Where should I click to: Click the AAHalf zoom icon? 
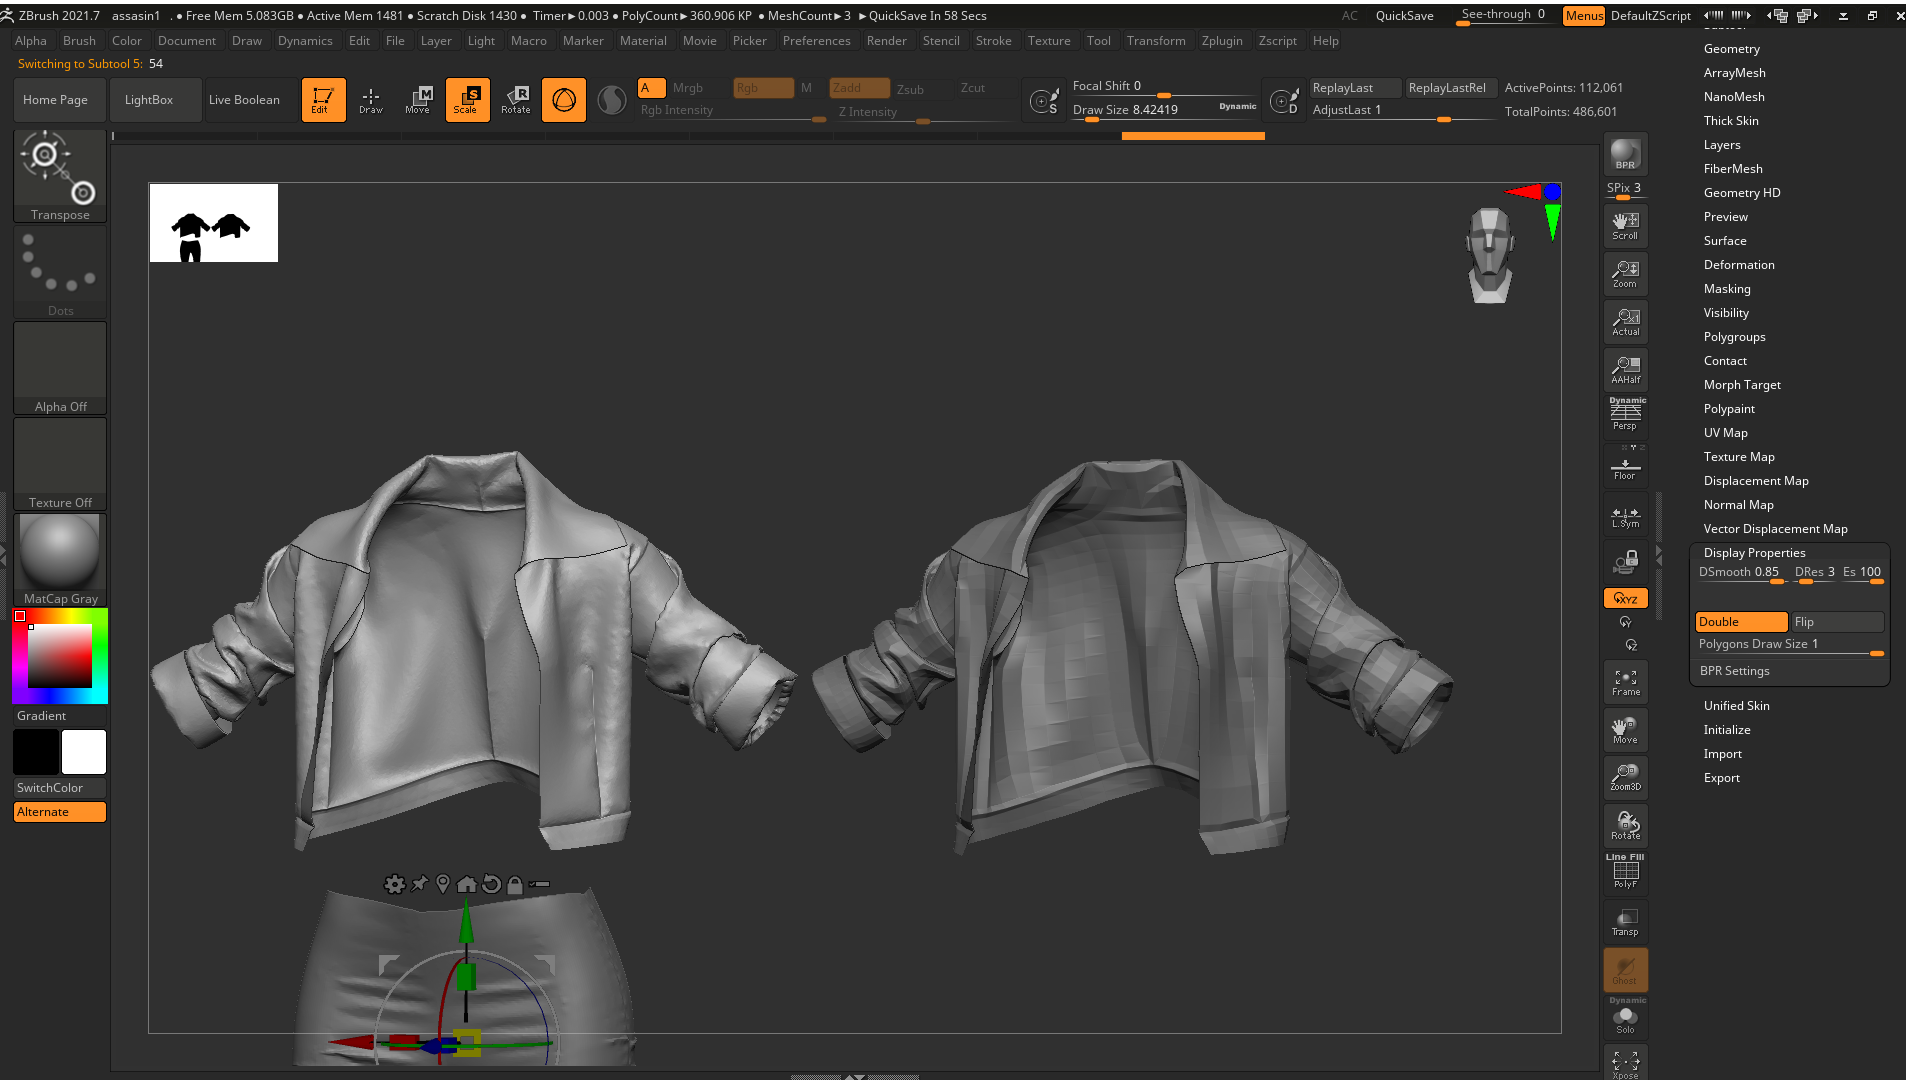pyautogui.click(x=1625, y=370)
